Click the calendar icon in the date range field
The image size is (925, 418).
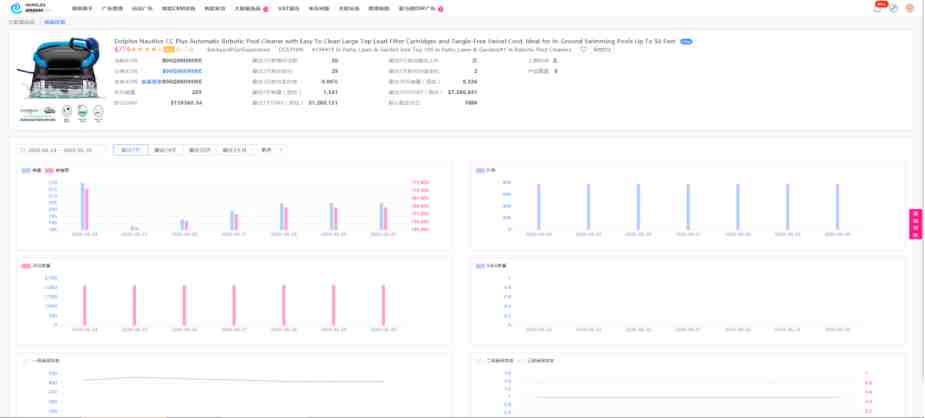coord(22,150)
